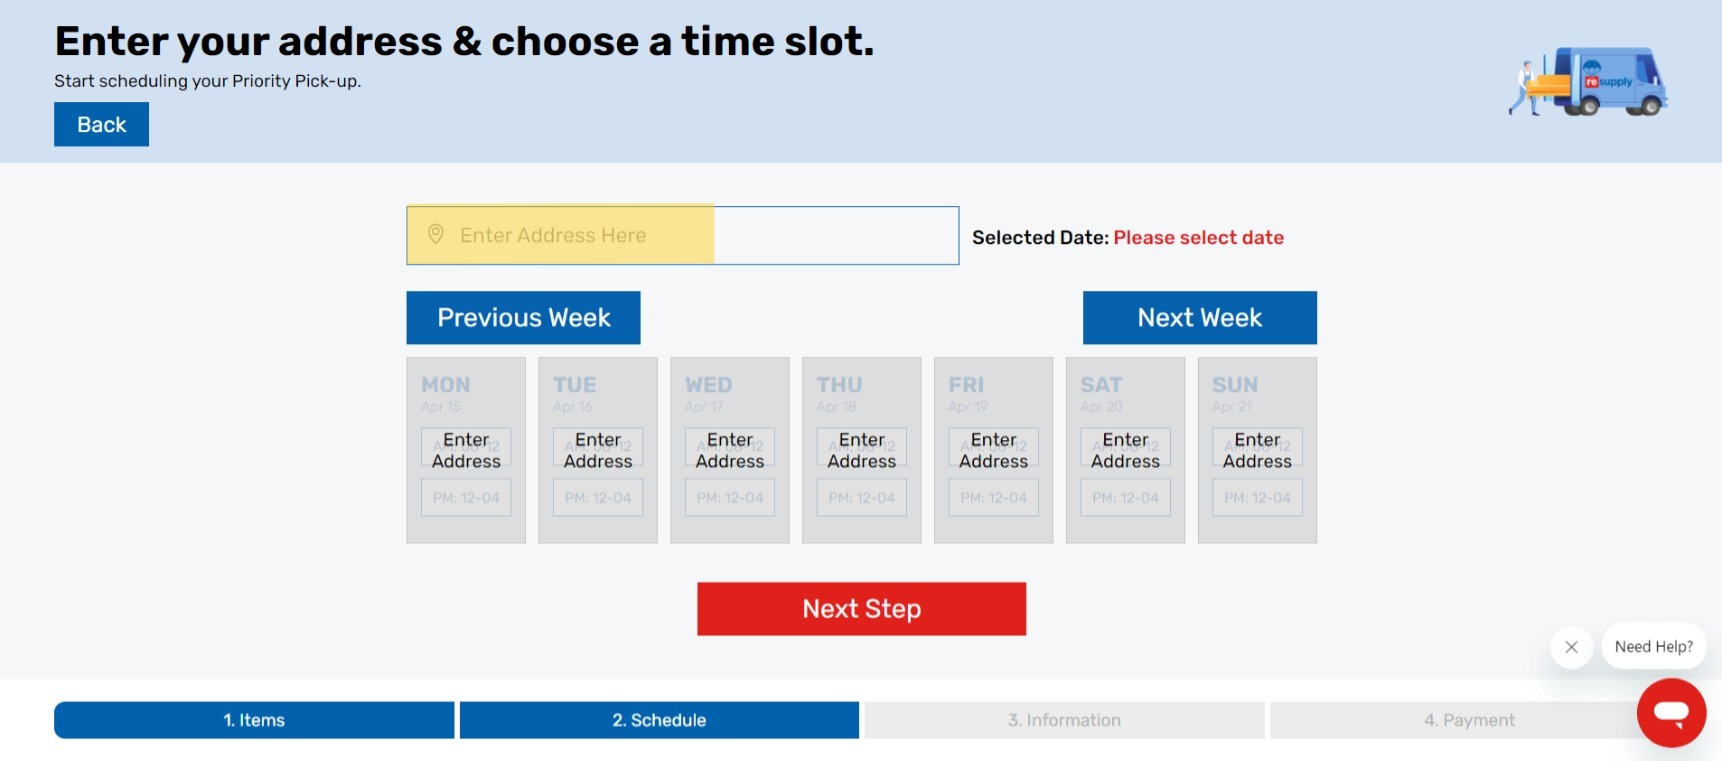This screenshot has width=1722, height=761.
Task: Pick the Tuesday Apr 16 morning slot
Action: click(x=598, y=447)
